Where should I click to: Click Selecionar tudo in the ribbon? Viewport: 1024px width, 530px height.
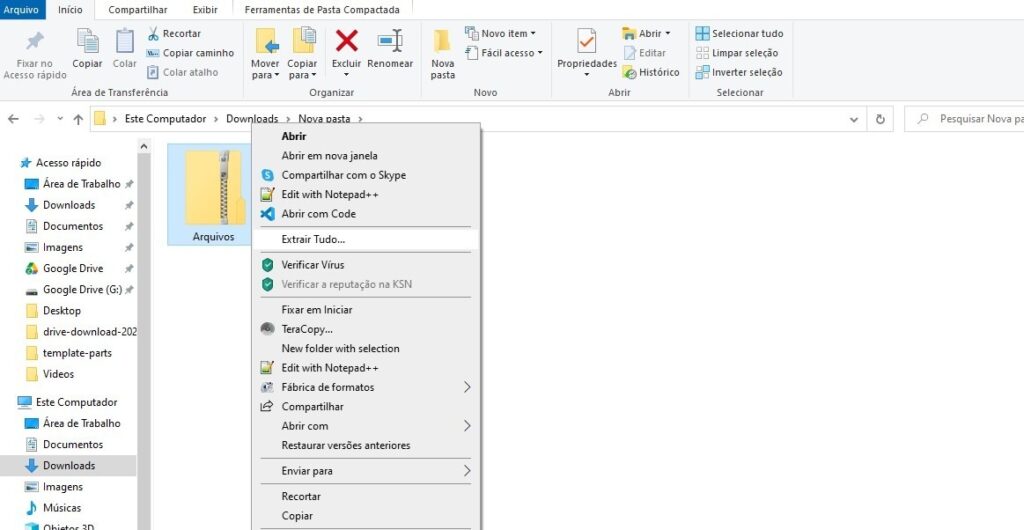(x=739, y=33)
